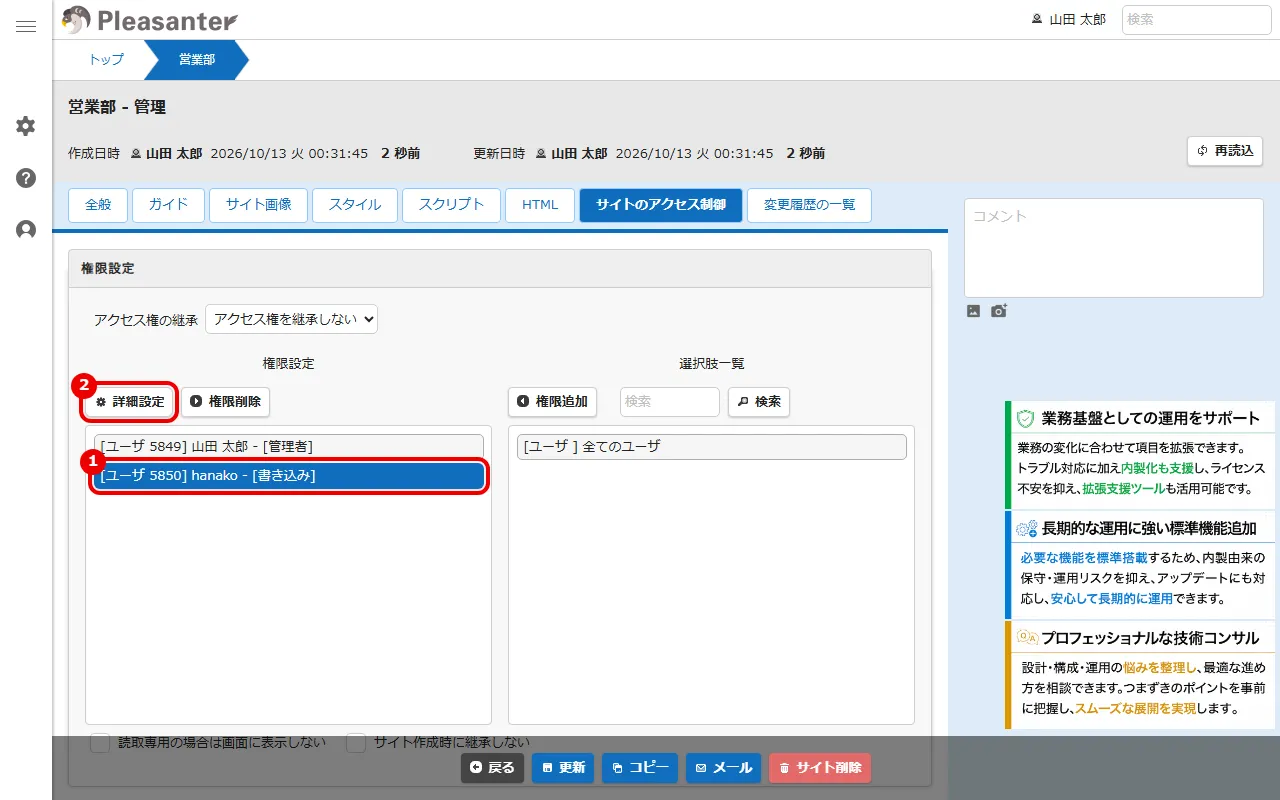Open the サイト画像 tab
This screenshot has width=1280, height=800.
tap(259, 205)
